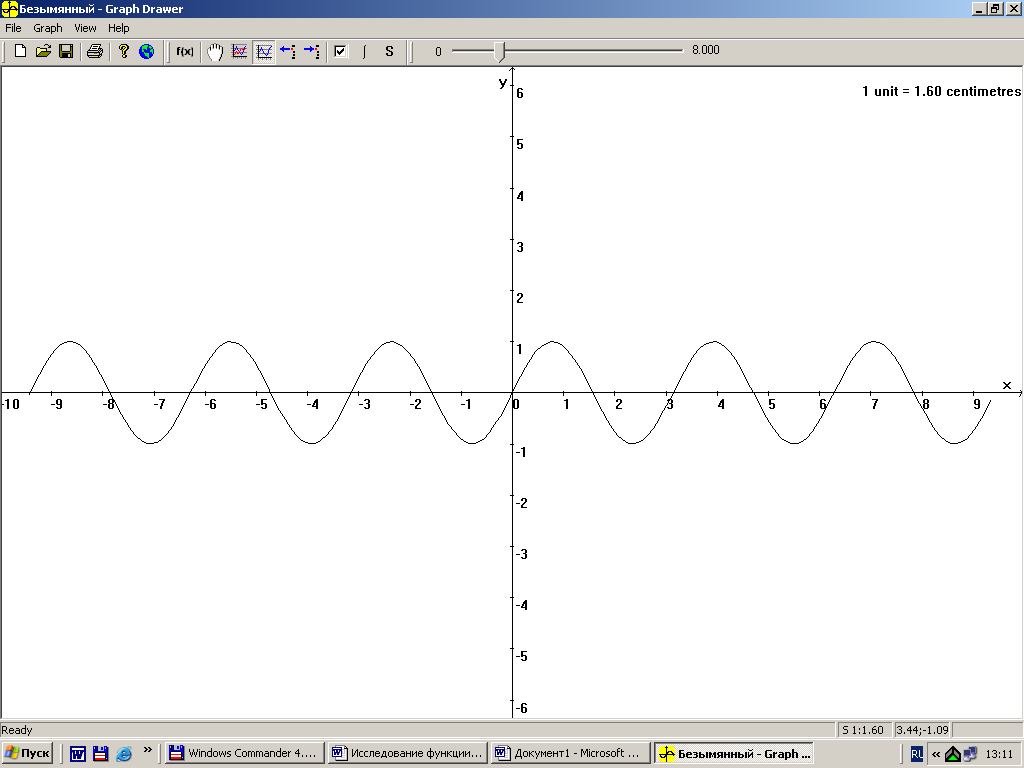Open help via the yellow question mark icon
The height and width of the screenshot is (768, 1024).
pyautogui.click(x=124, y=51)
